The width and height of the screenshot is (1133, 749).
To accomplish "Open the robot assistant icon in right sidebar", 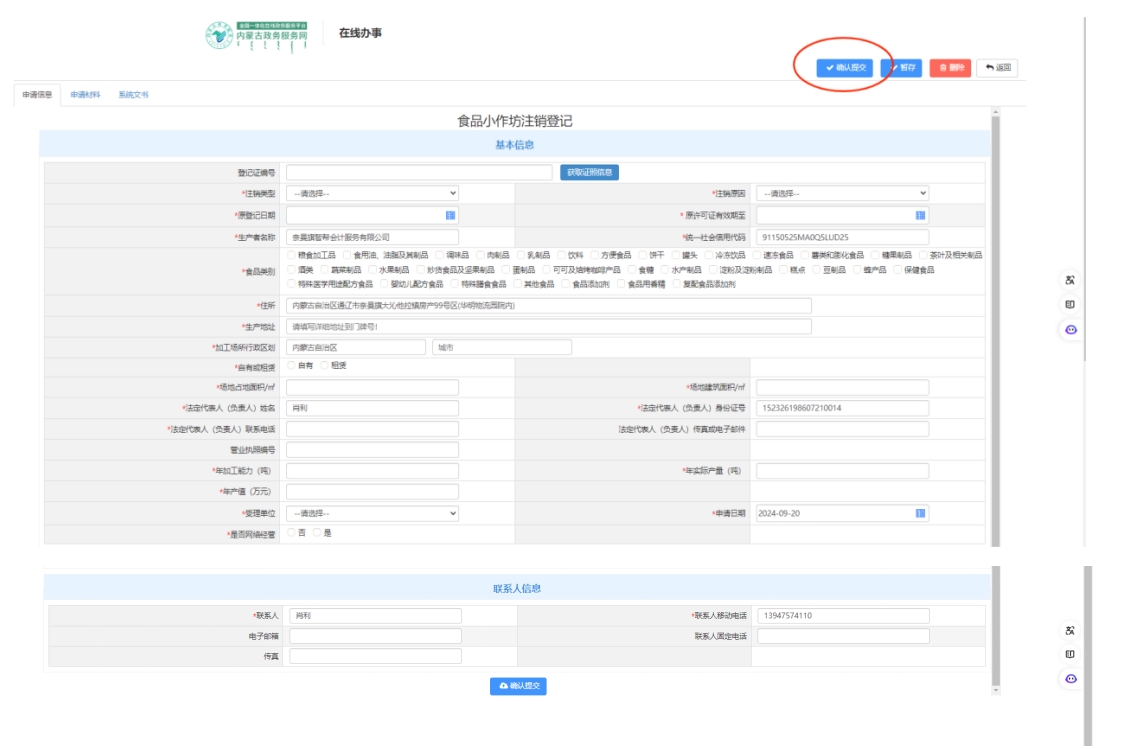I will [x=1070, y=329].
